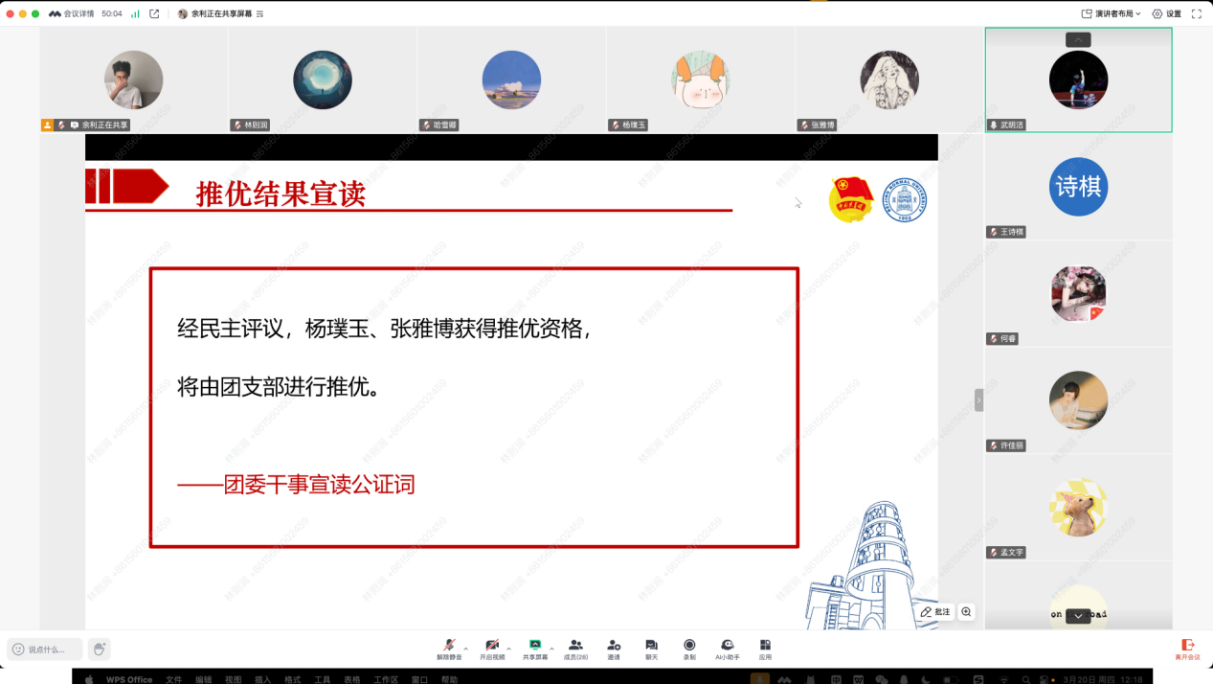The image size is (1213, 684).
Task: Click the 离开会议 leave meeting button
Action: [1187, 649]
